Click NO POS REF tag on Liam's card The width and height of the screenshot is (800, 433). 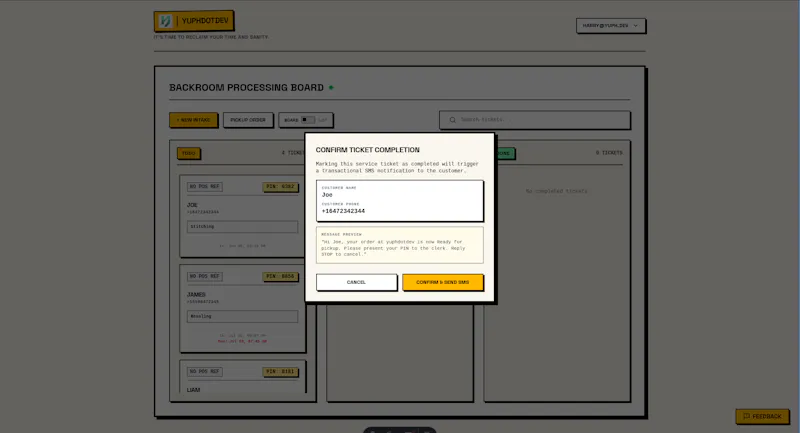tap(205, 372)
